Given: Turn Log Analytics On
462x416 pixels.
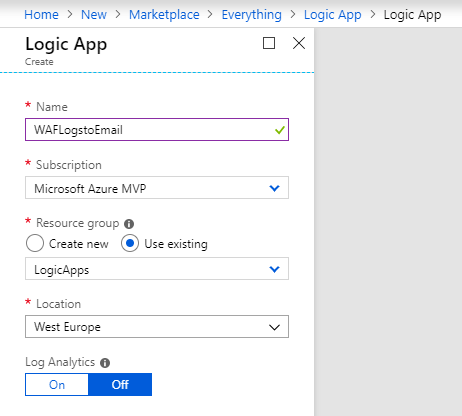Looking at the screenshot, I should click(57, 385).
